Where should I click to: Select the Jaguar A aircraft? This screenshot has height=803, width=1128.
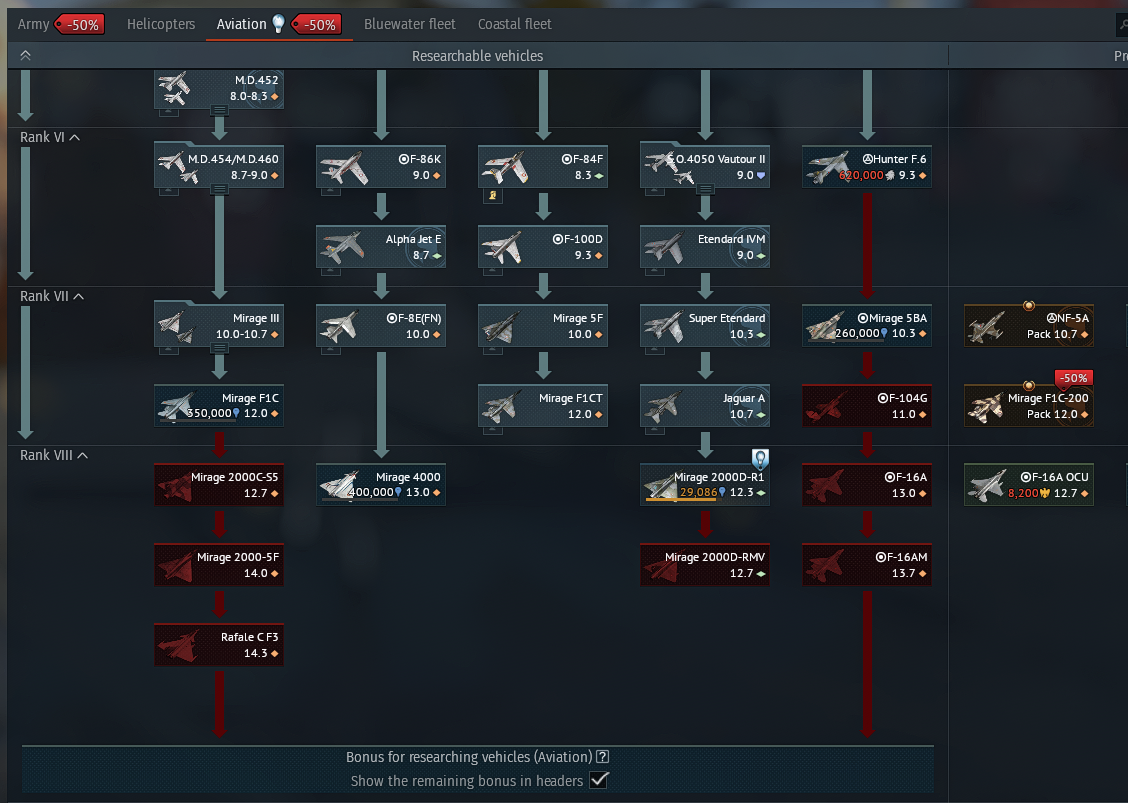tap(705, 405)
